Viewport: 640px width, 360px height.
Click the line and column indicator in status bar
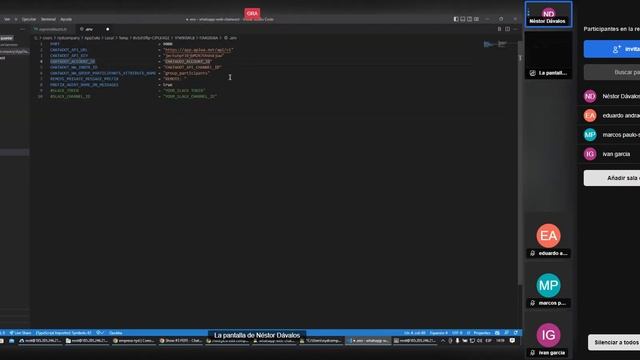pyautogui.click(x=414, y=333)
